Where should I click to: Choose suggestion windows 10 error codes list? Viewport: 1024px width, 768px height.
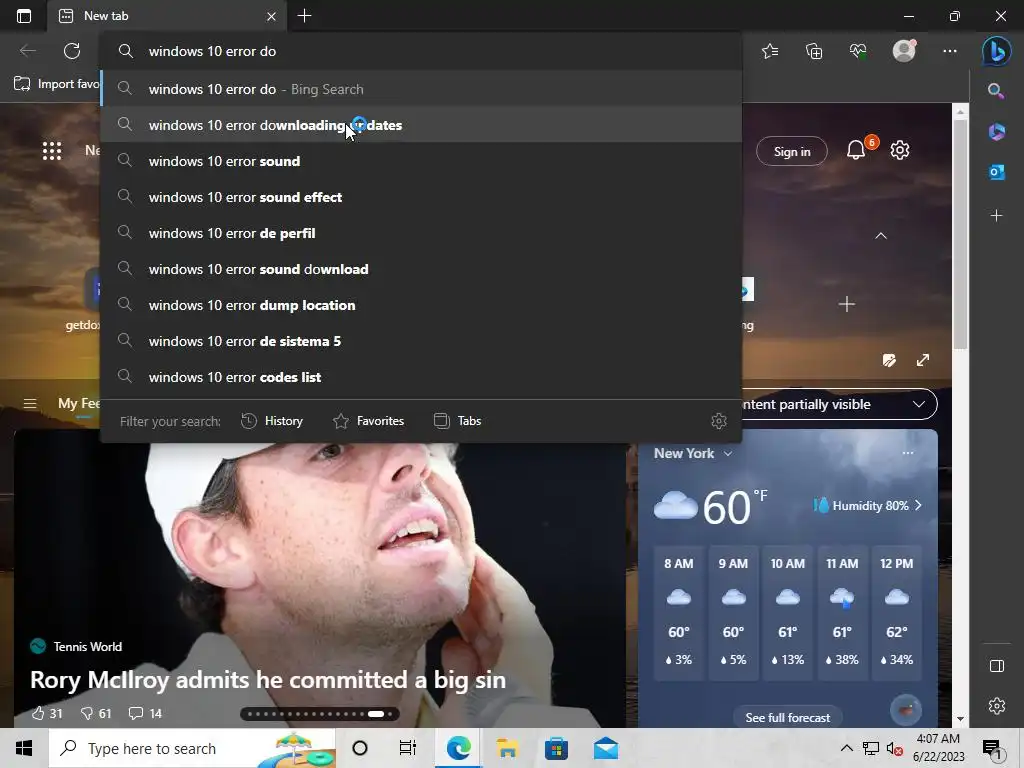[421, 377]
